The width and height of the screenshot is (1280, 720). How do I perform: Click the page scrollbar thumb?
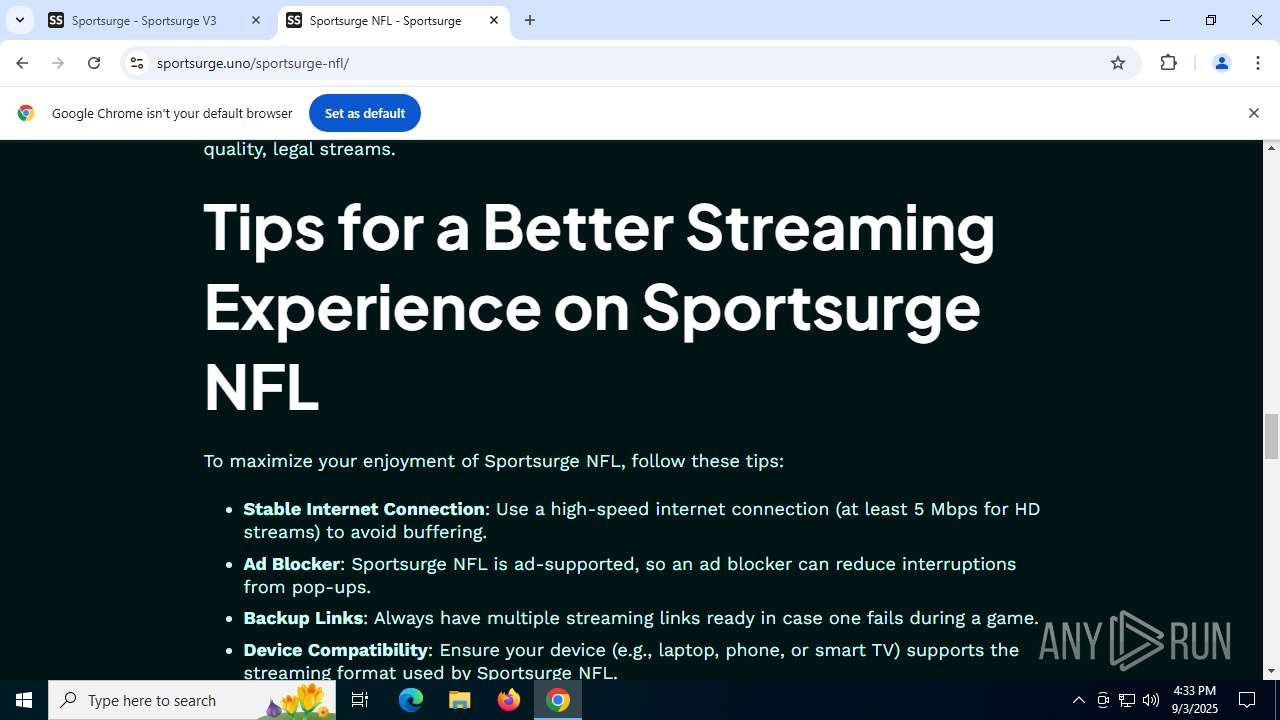pos(1272,436)
